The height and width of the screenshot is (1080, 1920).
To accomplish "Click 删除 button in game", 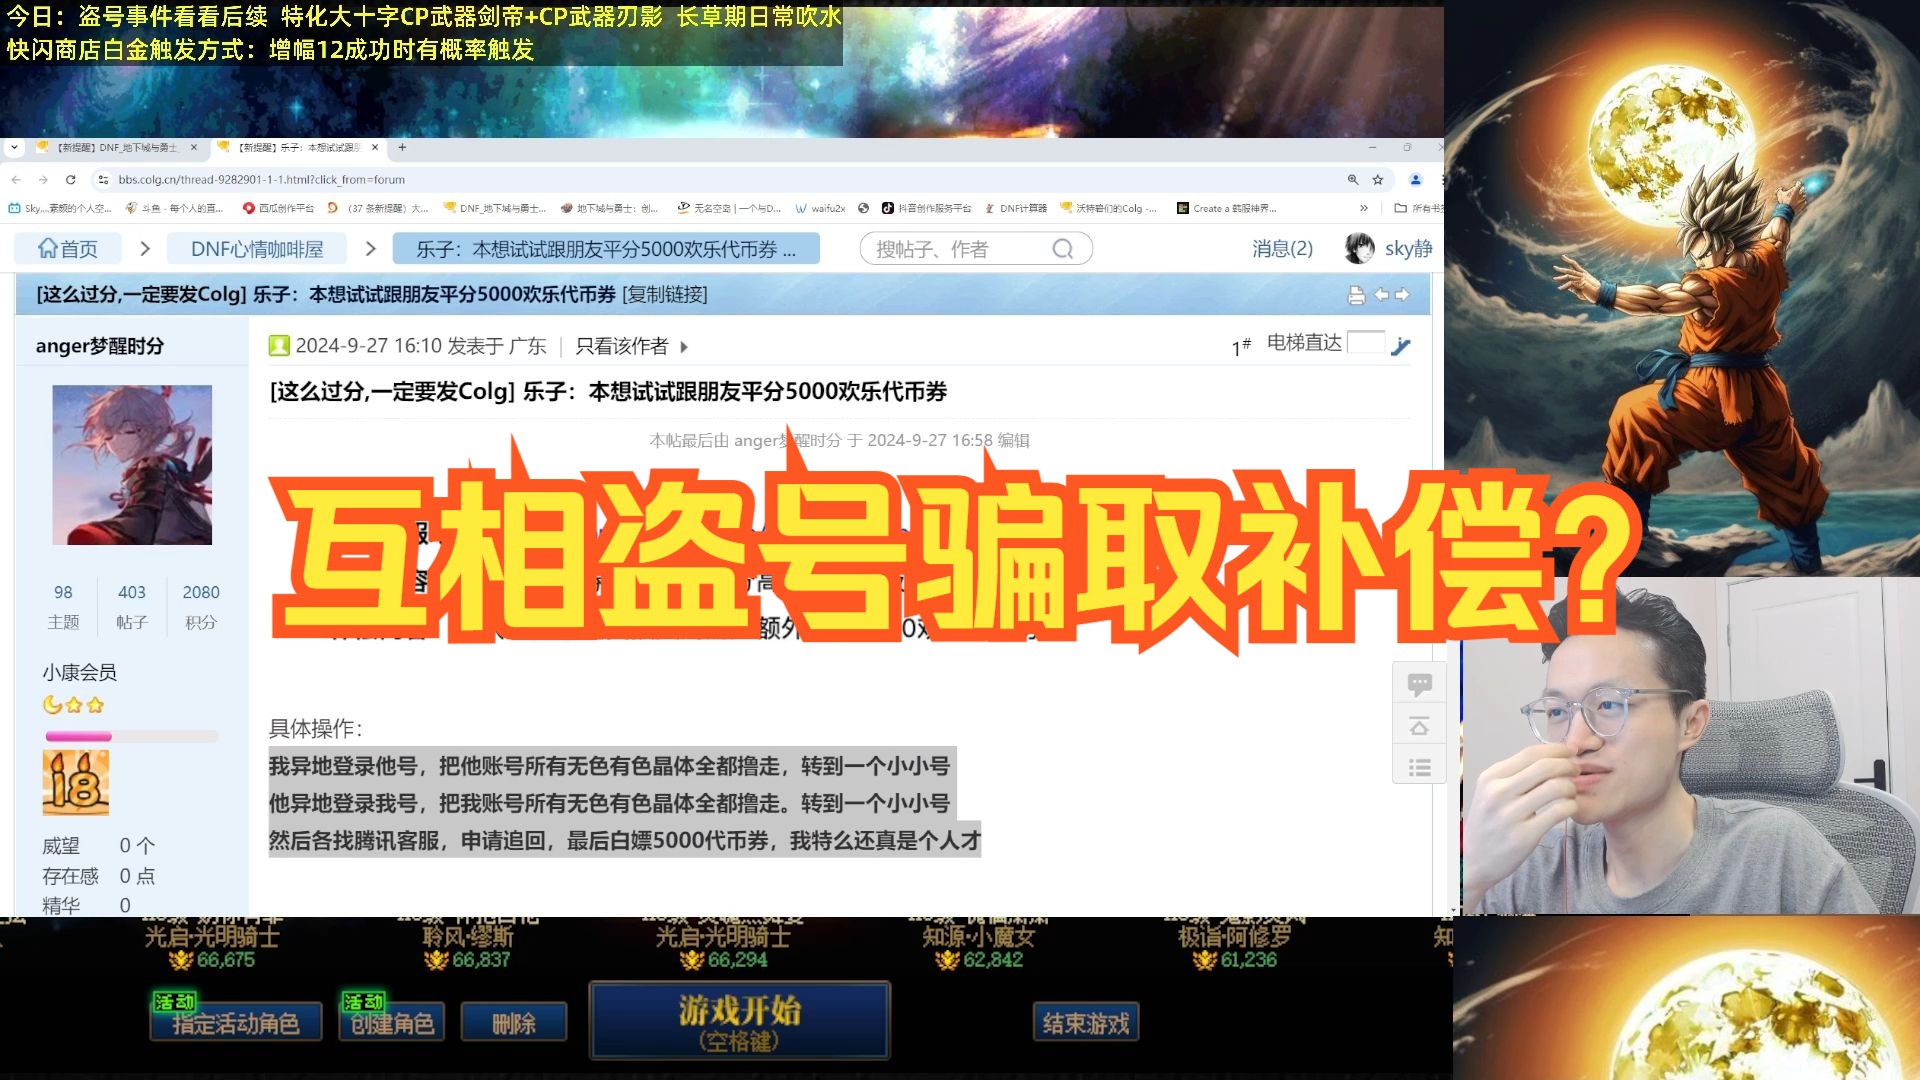I will click(x=514, y=1022).
